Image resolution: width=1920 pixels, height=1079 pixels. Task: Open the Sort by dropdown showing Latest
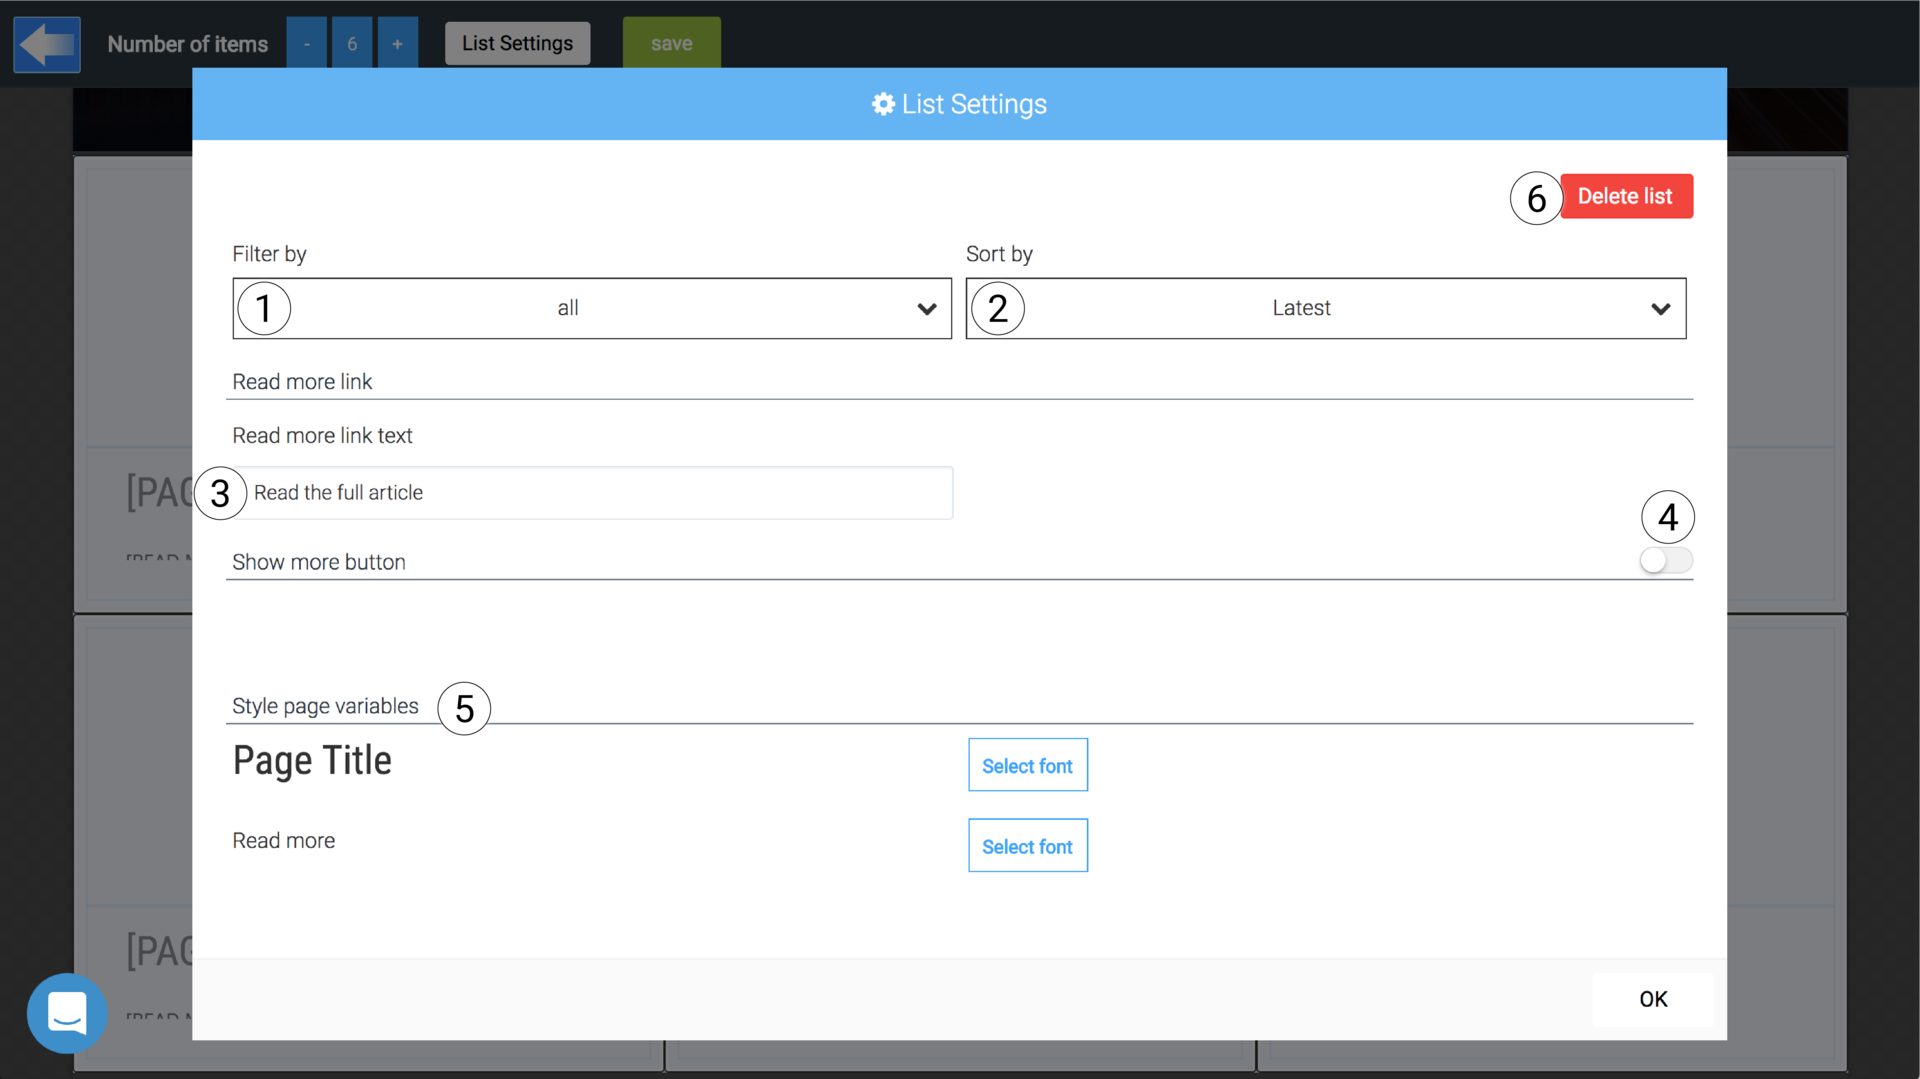click(1325, 308)
